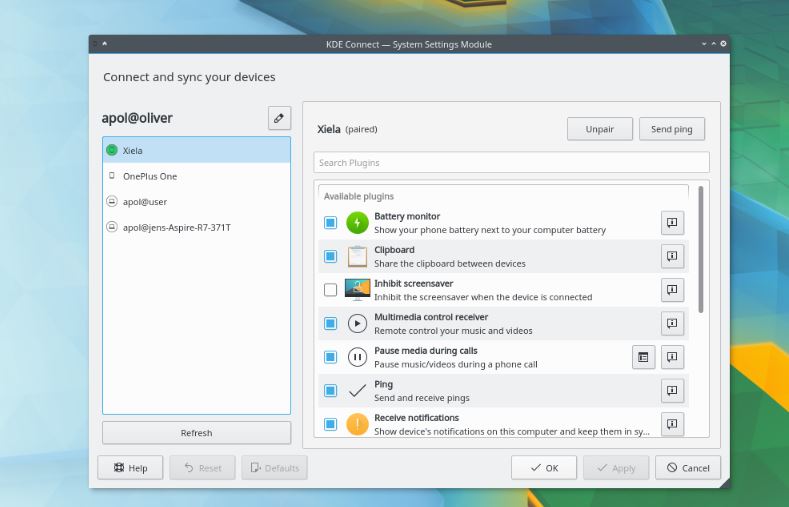Image resolution: width=789 pixels, height=507 pixels.
Task: Click the plugin list vertical scrollbar
Action: point(700,249)
